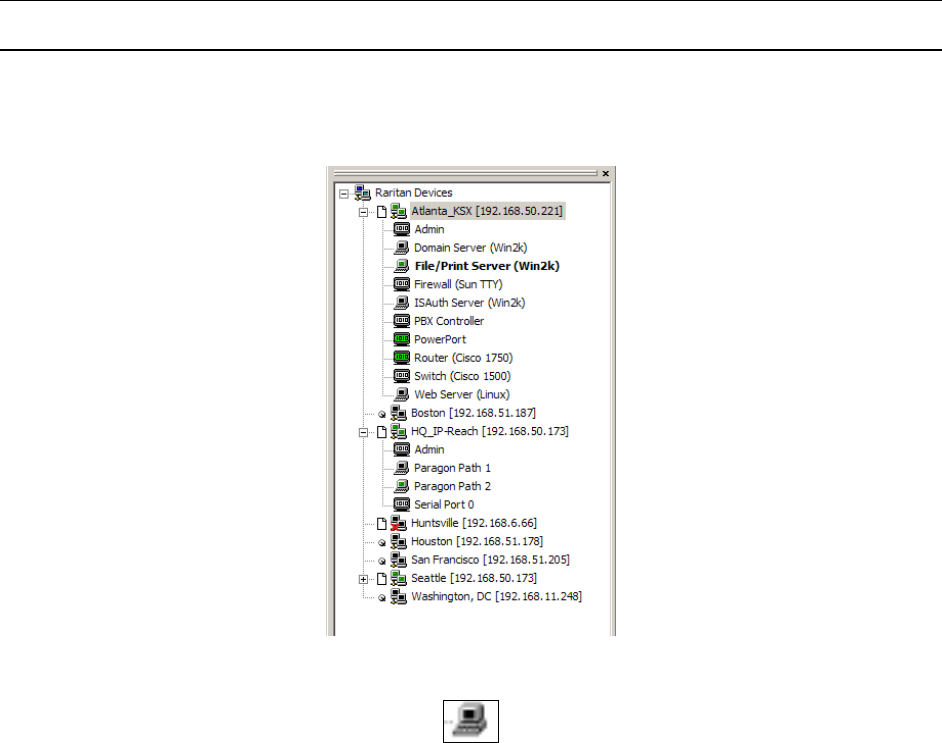
Task: Collapse the Raritan Devices root node
Action: 344,194
